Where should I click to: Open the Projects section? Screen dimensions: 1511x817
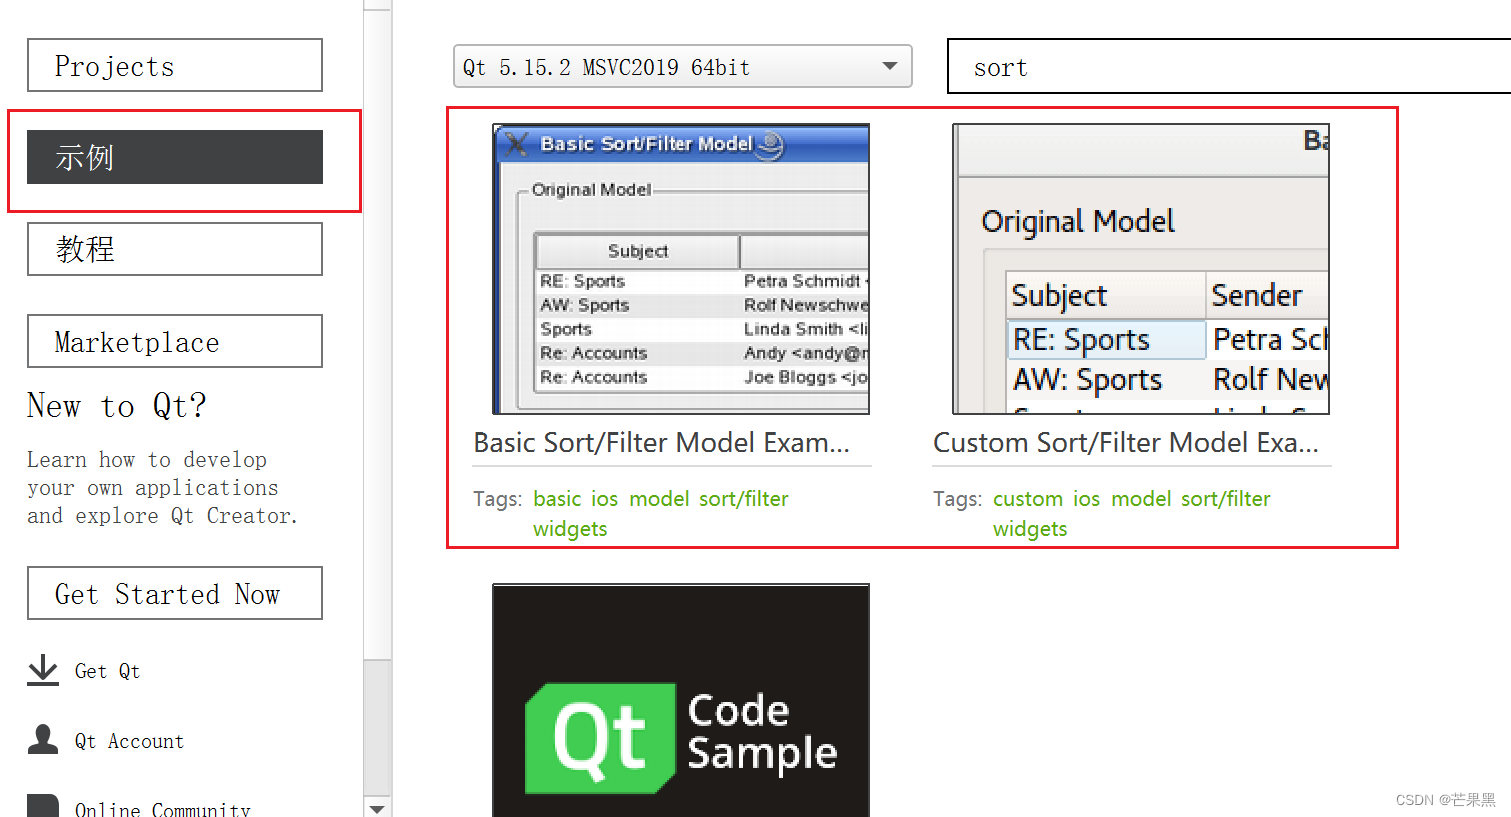click(174, 65)
